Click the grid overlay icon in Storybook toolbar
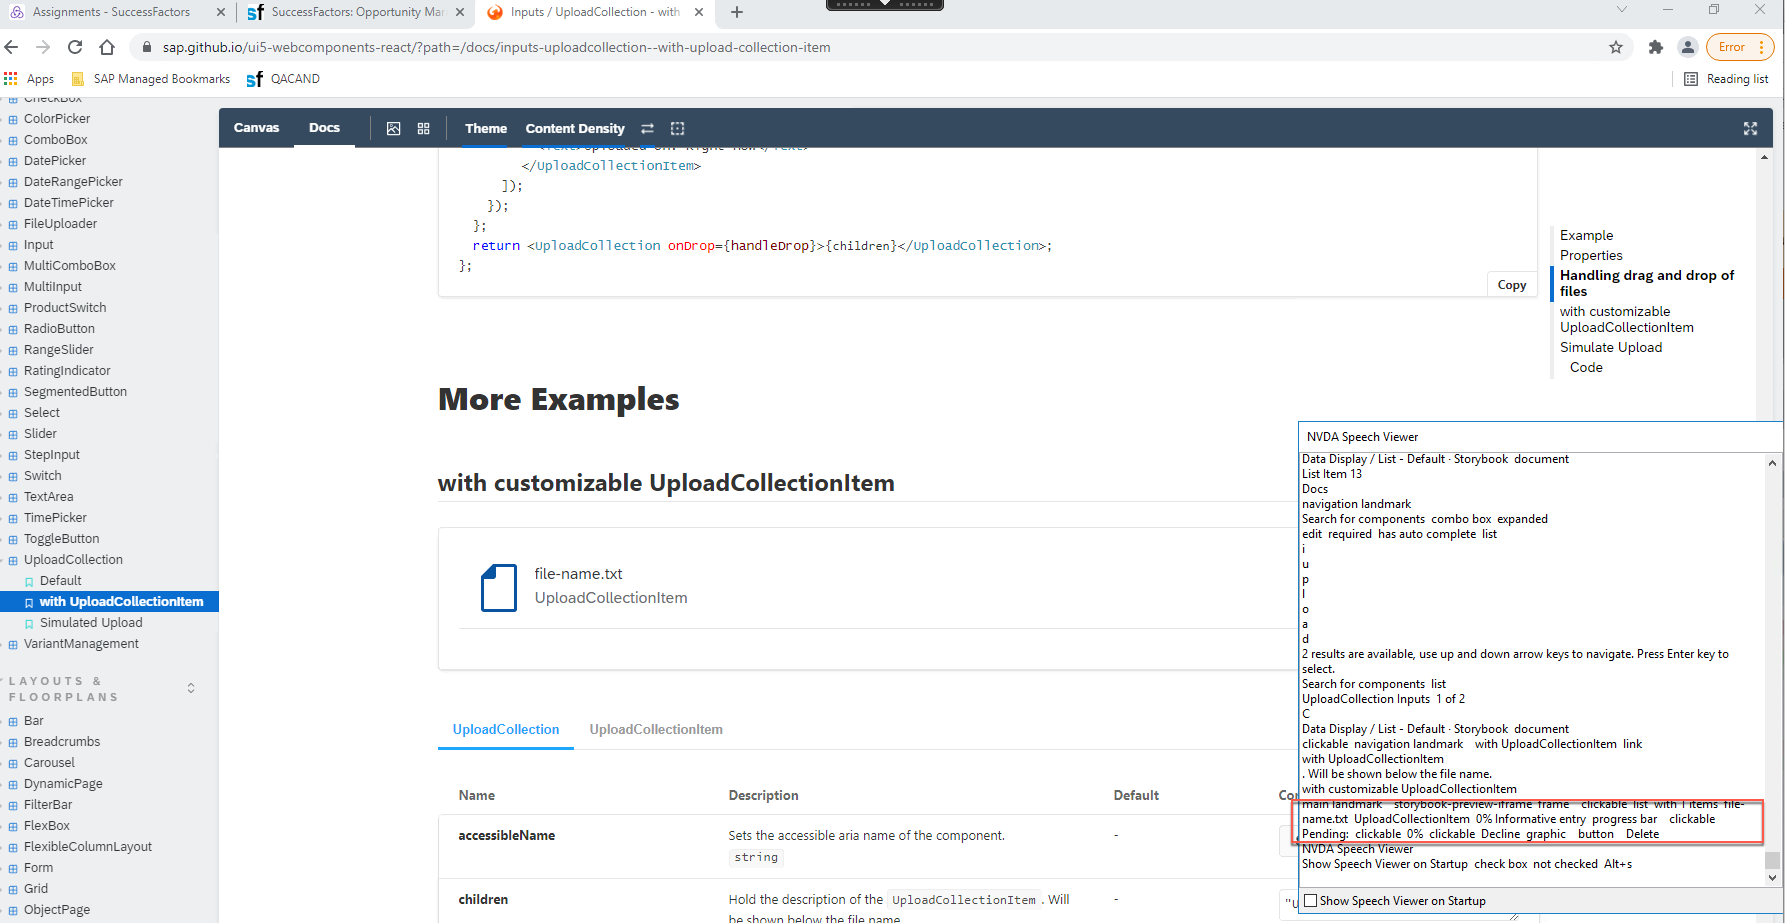Image resolution: width=1785 pixels, height=923 pixels. coord(423,128)
